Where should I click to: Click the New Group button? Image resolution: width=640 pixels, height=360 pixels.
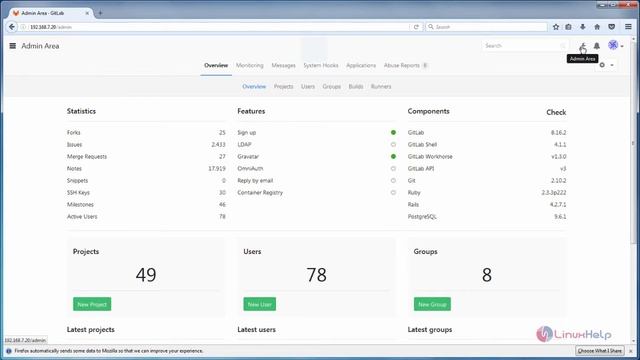point(432,304)
